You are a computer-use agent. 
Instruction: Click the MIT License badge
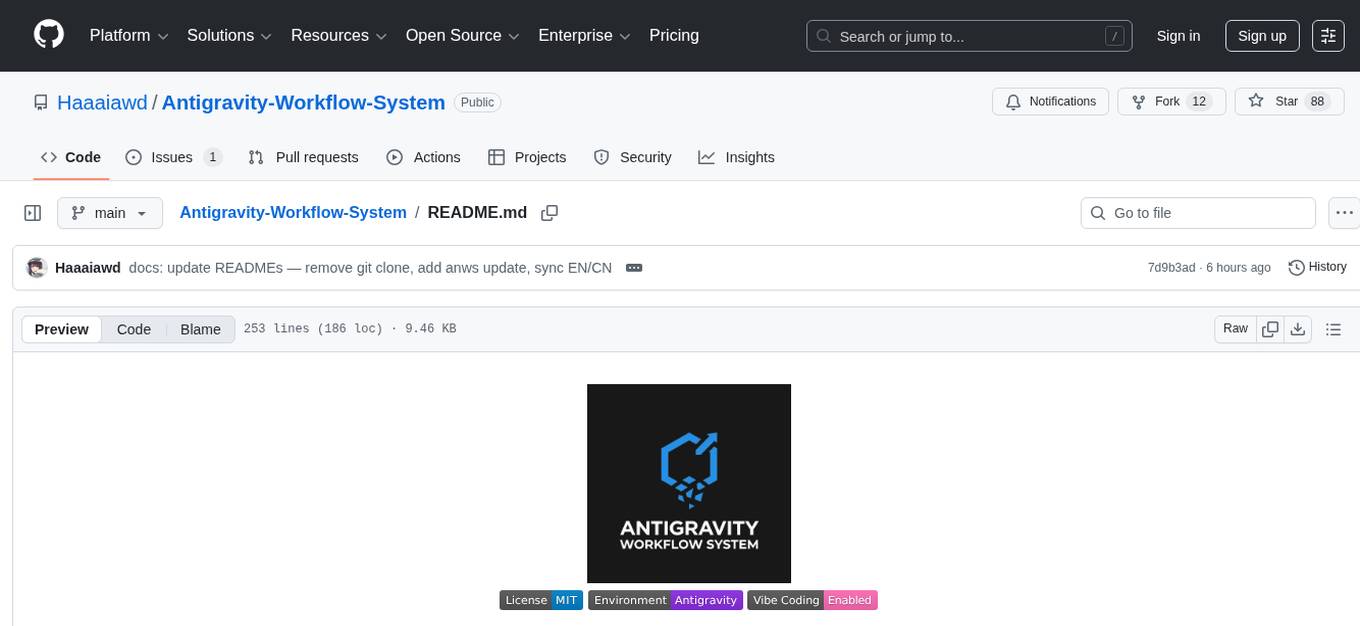click(x=541, y=600)
